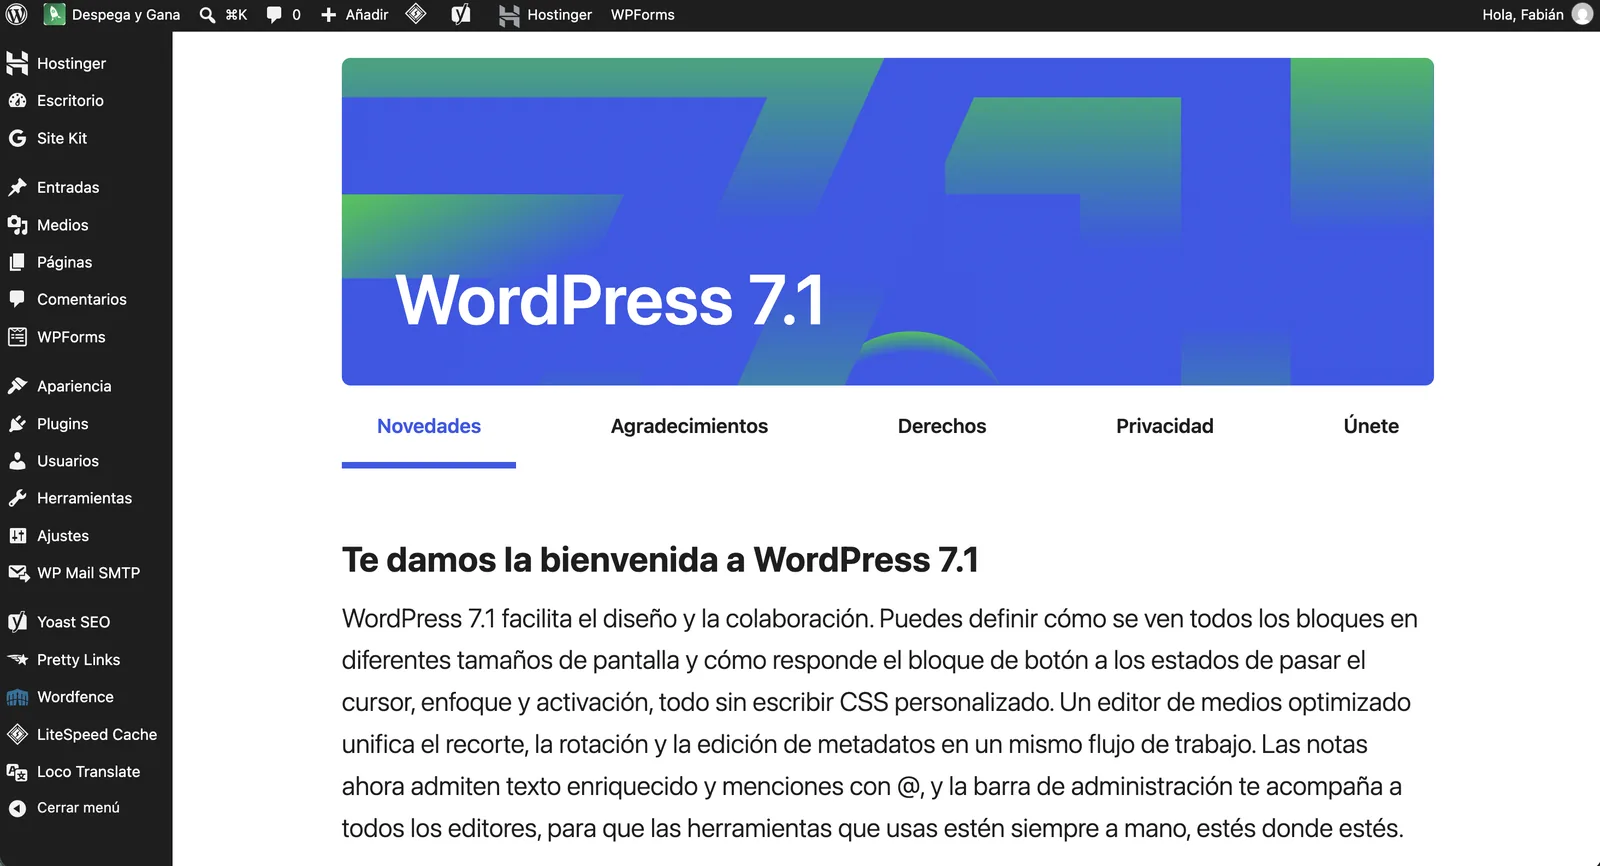Click the Ajustes settings icon
This screenshot has height=866, width=1600.
[x=17, y=536]
